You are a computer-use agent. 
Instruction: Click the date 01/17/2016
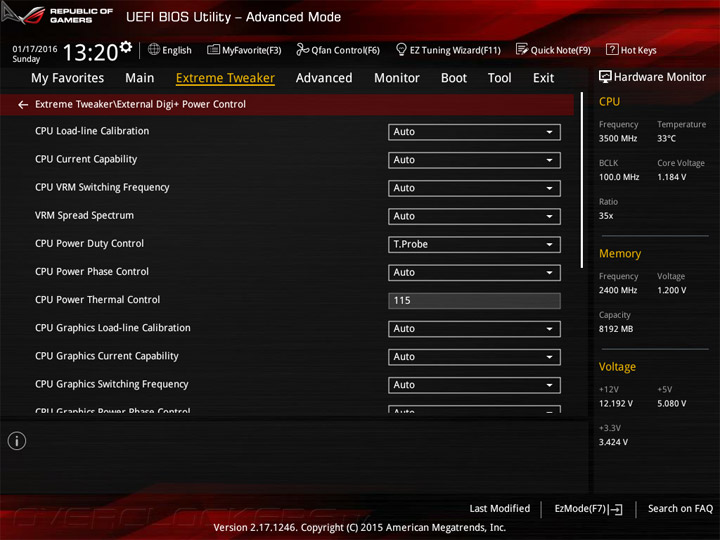(x=35, y=49)
